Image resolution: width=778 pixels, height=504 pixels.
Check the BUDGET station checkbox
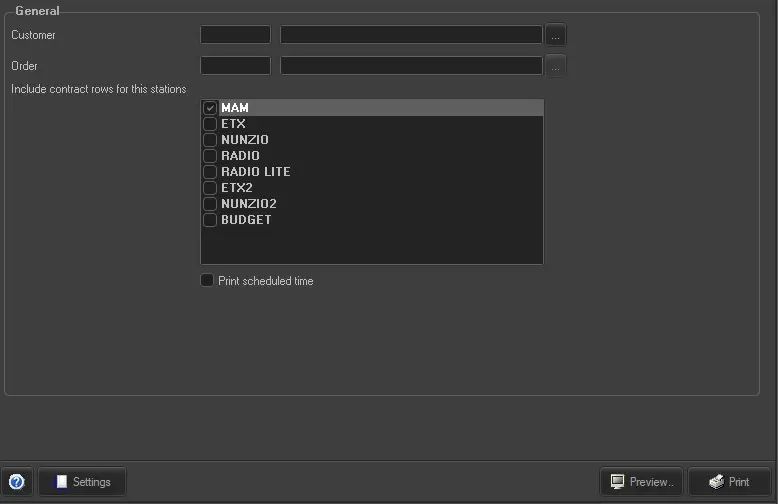click(210, 220)
